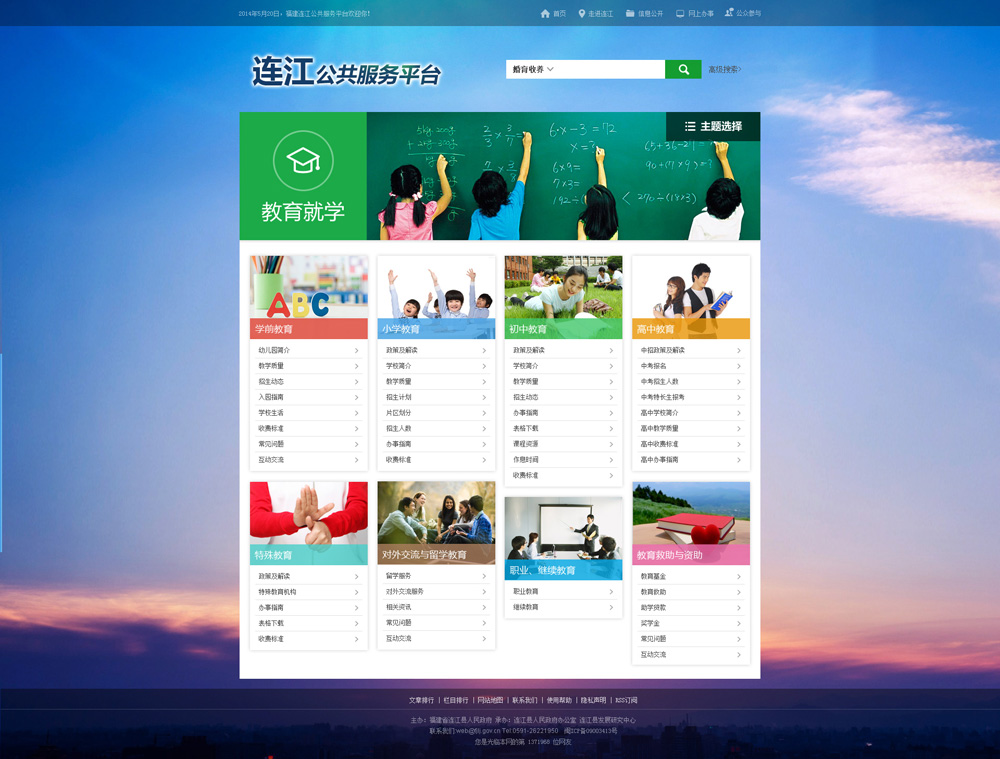The width and height of the screenshot is (1000, 759).
Task: Click the folder icon for 信息公开
Action: click(630, 14)
